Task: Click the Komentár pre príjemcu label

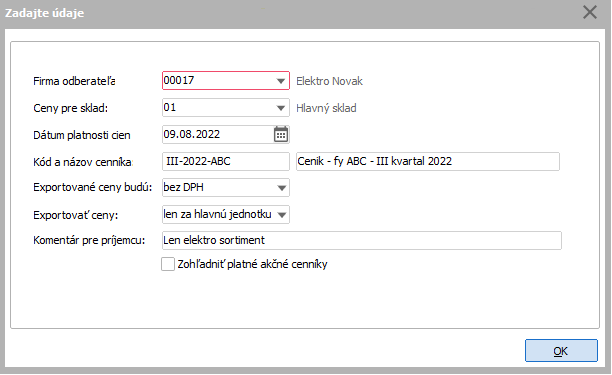Action: pyautogui.click(x=89, y=240)
